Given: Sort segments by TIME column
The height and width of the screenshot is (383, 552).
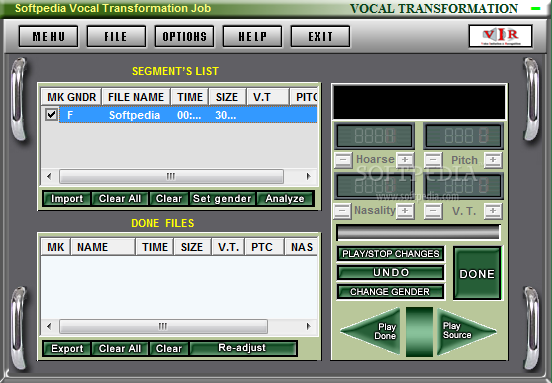Looking at the screenshot, I should point(190,97).
